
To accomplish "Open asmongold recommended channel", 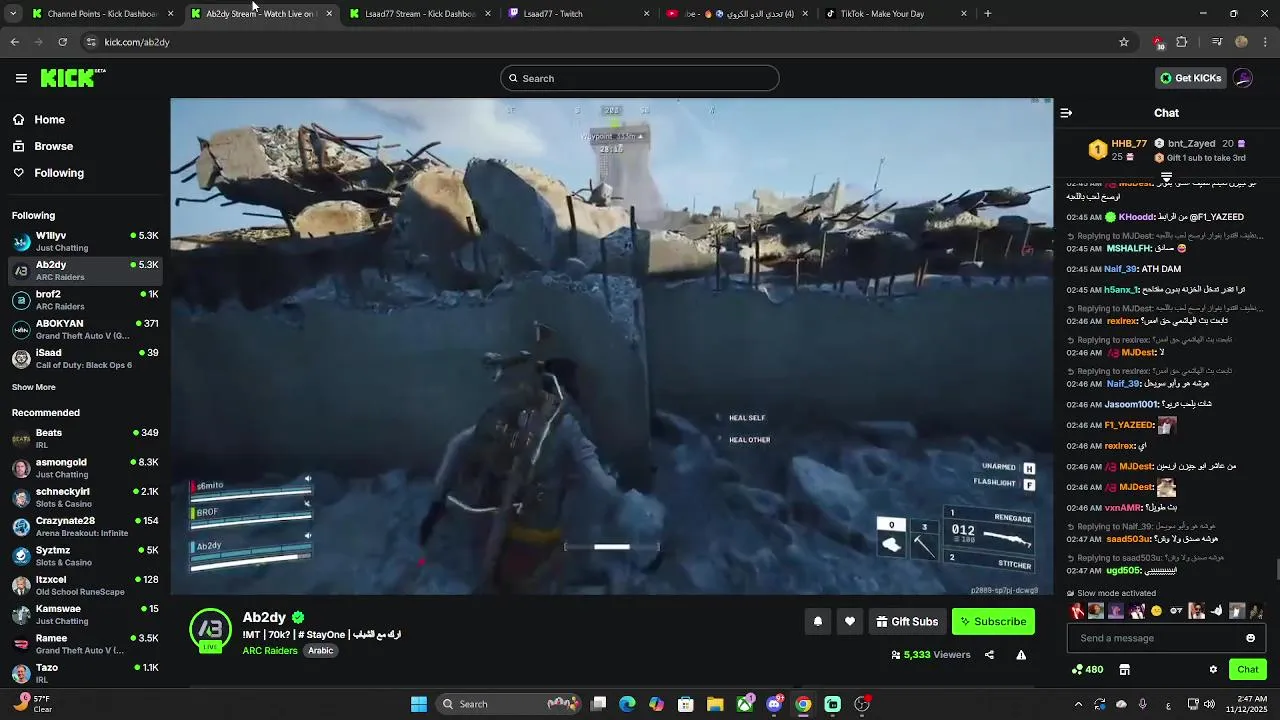I will pos(85,468).
